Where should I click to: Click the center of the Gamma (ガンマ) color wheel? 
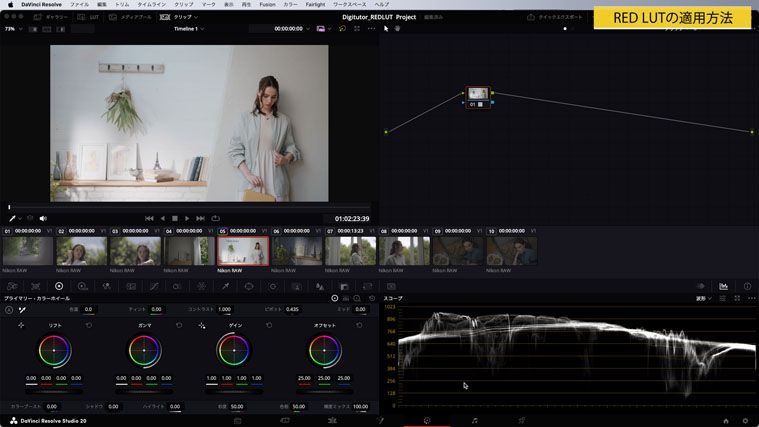(145, 350)
